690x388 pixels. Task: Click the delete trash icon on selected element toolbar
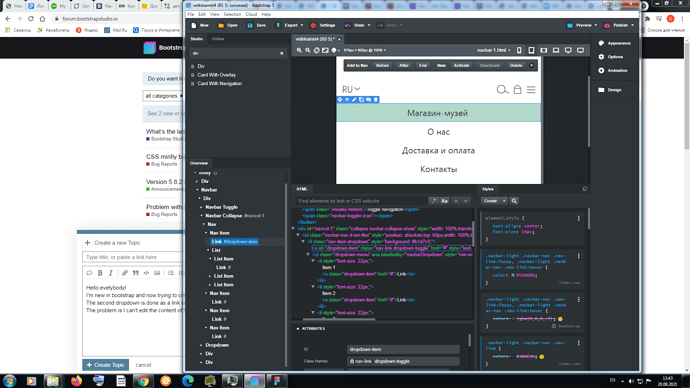(375, 100)
